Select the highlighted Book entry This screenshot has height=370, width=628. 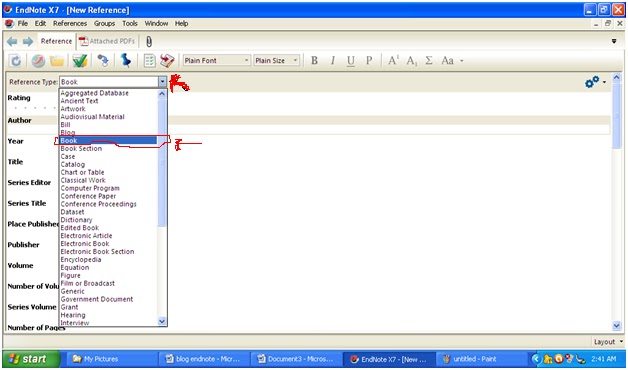[108, 141]
